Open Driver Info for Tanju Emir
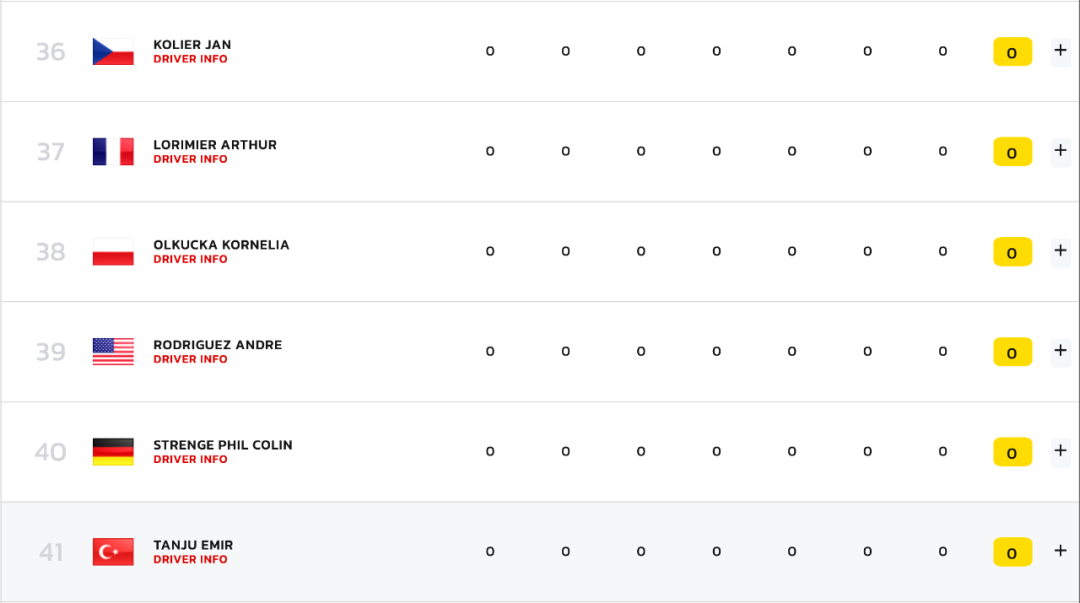 coord(190,560)
